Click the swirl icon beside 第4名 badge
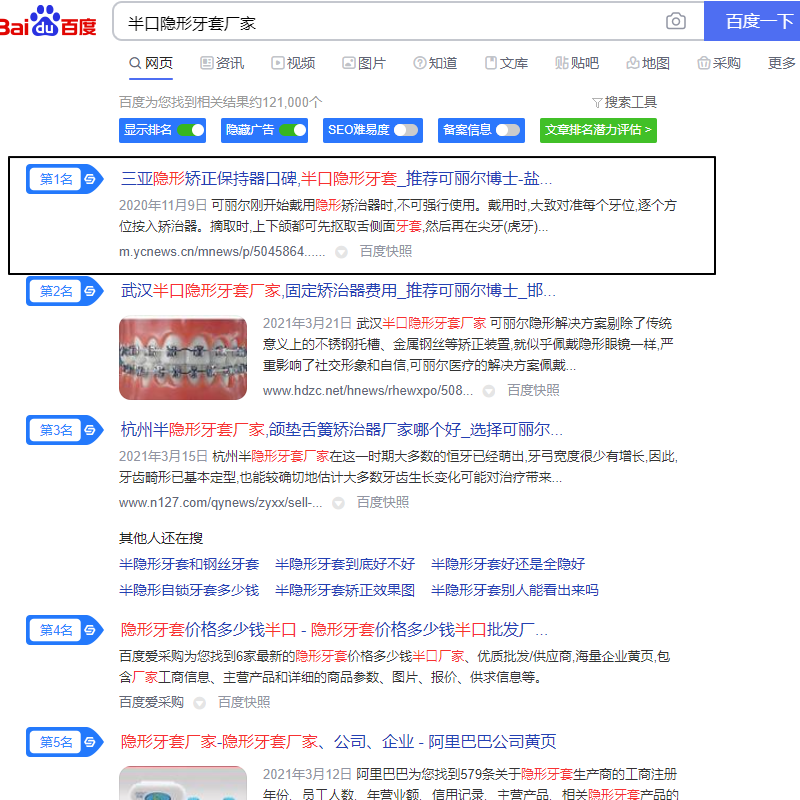Screen dimensions: 800x800 (x=90, y=630)
